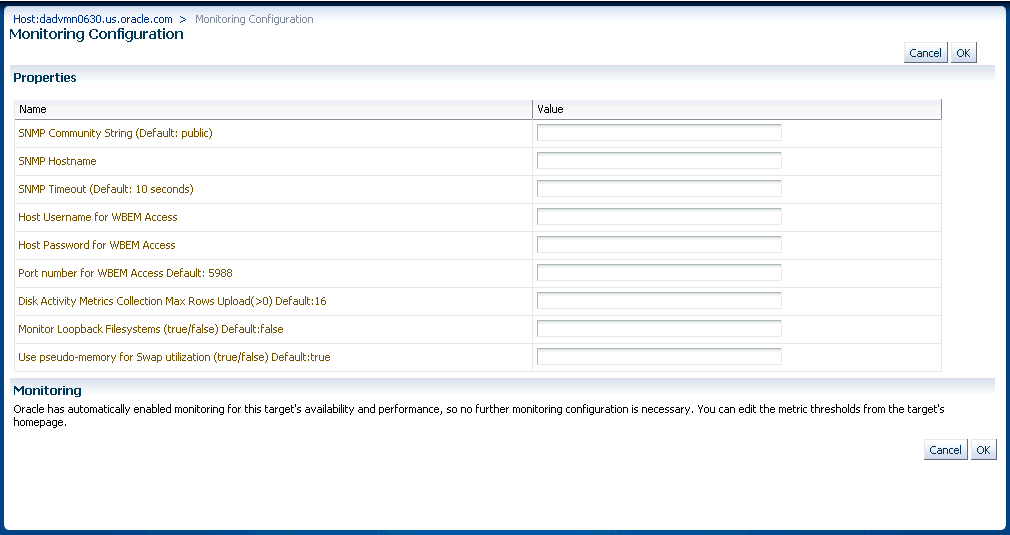Open the Host:dadvmn0630.us.oracle.com breadcrumb link
Viewport: 1010px width, 535px height.
(x=92, y=19)
